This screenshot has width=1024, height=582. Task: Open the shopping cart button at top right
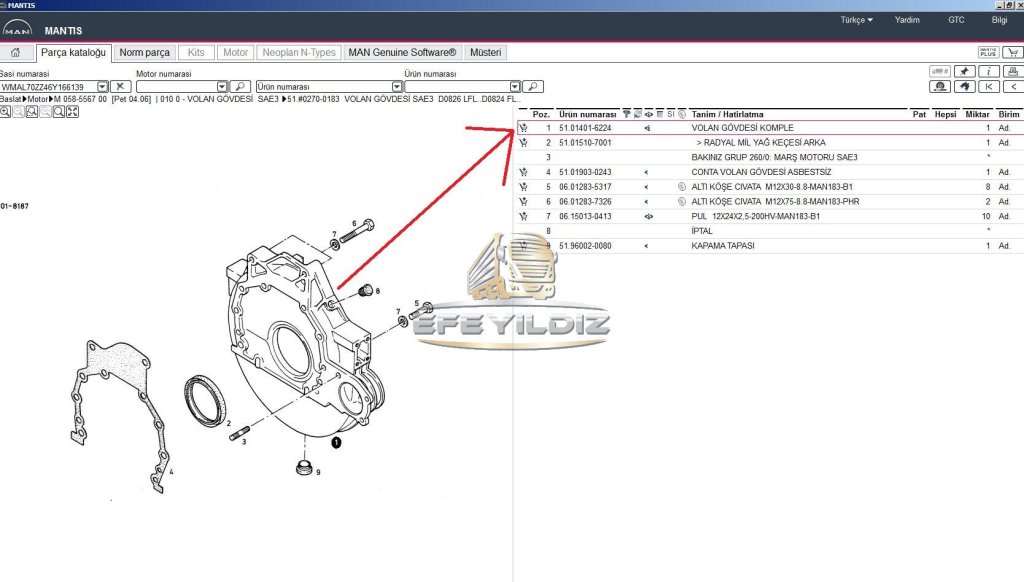(1013, 52)
